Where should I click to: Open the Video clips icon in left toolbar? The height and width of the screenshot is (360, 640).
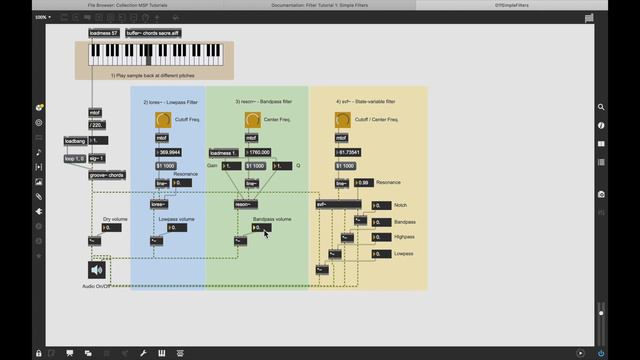point(39,167)
